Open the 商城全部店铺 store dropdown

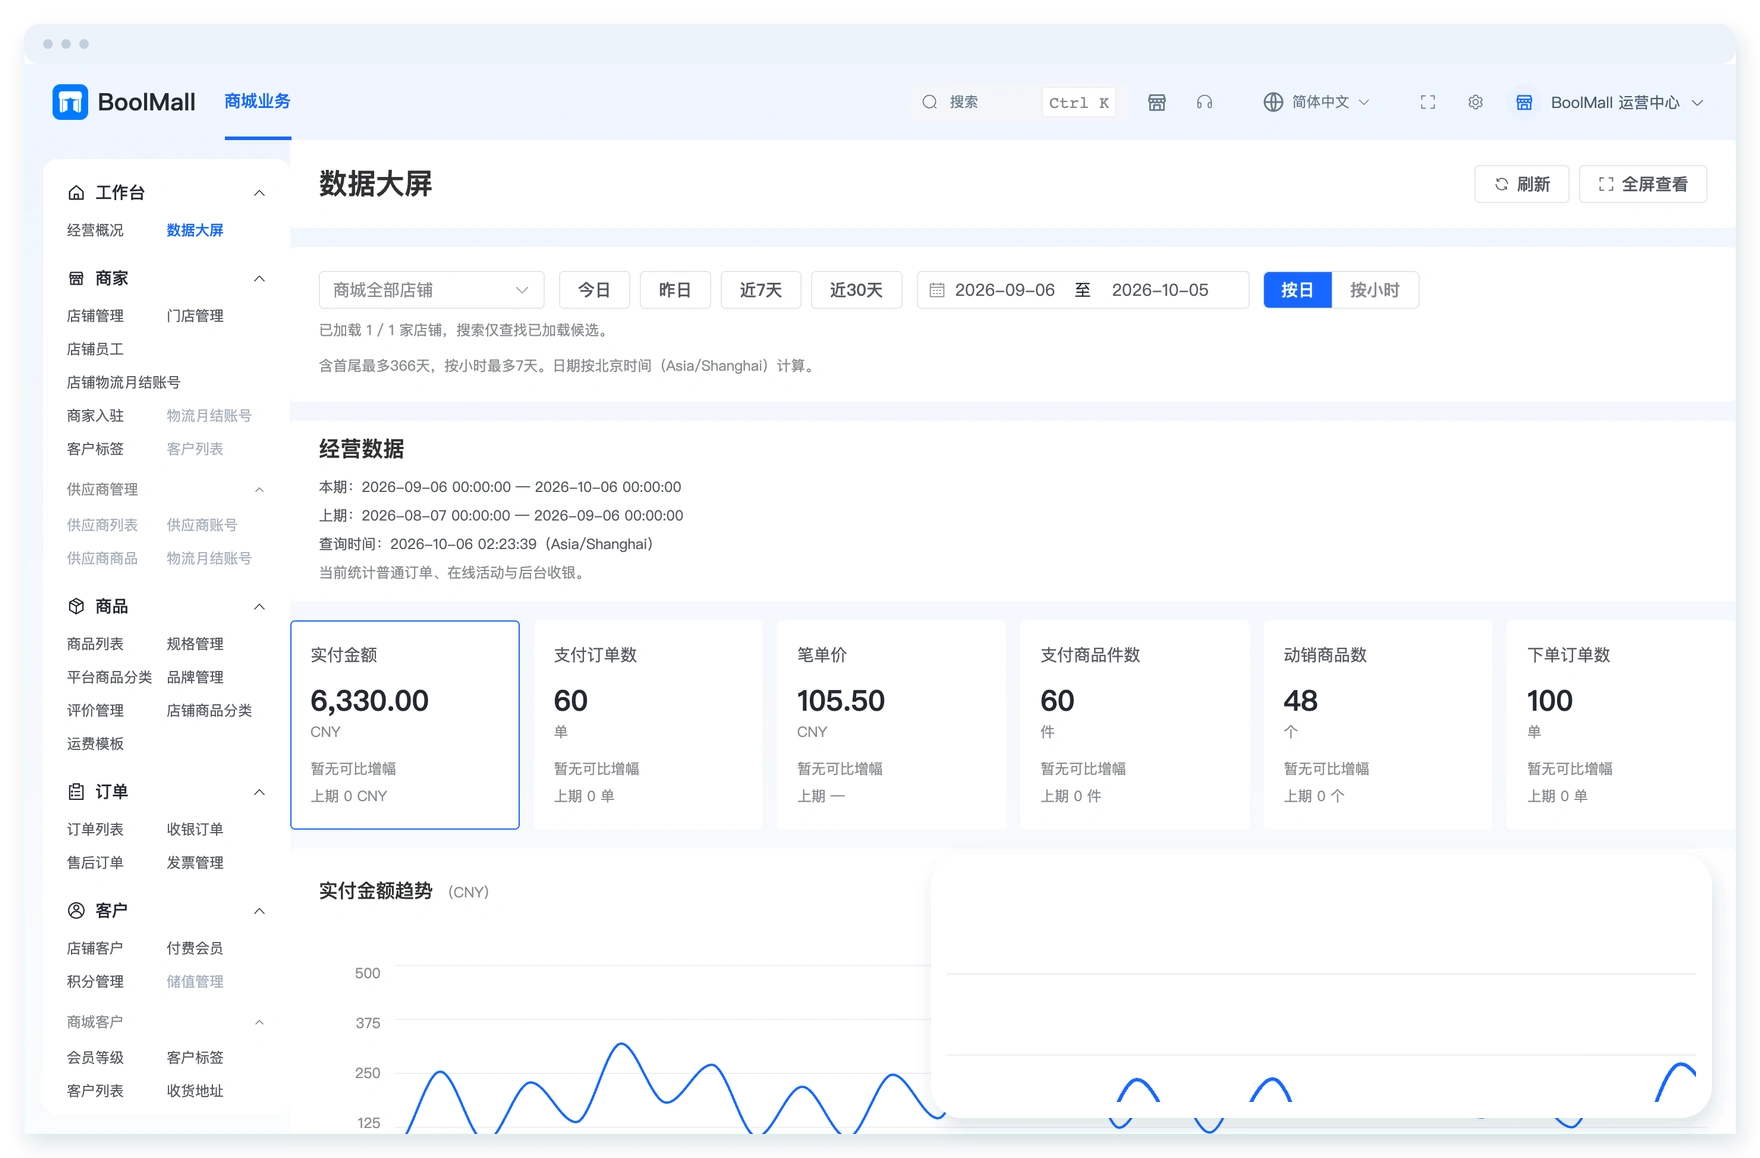(x=431, y=290)
